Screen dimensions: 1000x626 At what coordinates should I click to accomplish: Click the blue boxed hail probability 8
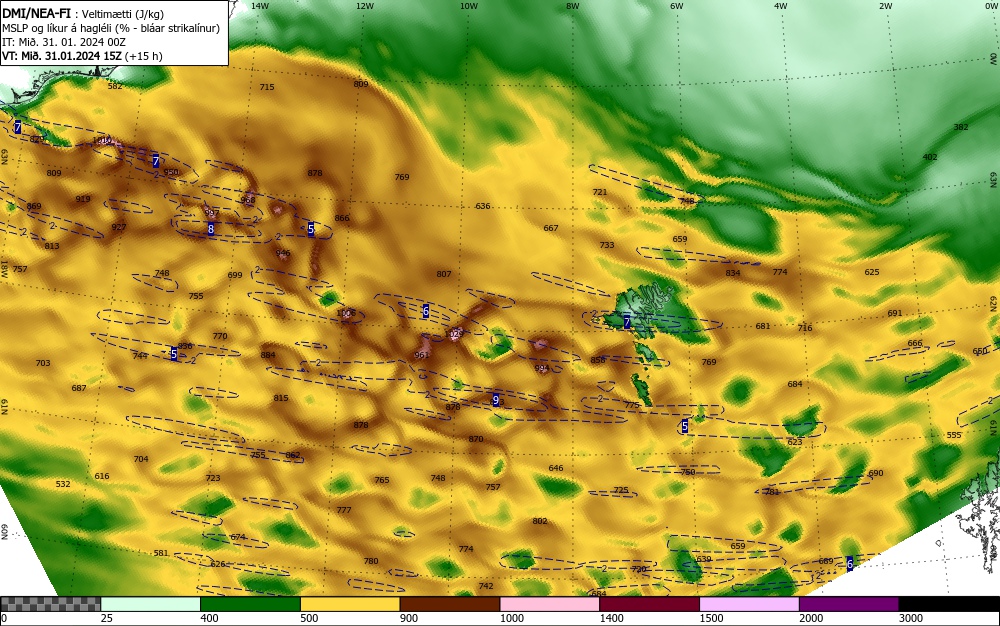210,229
